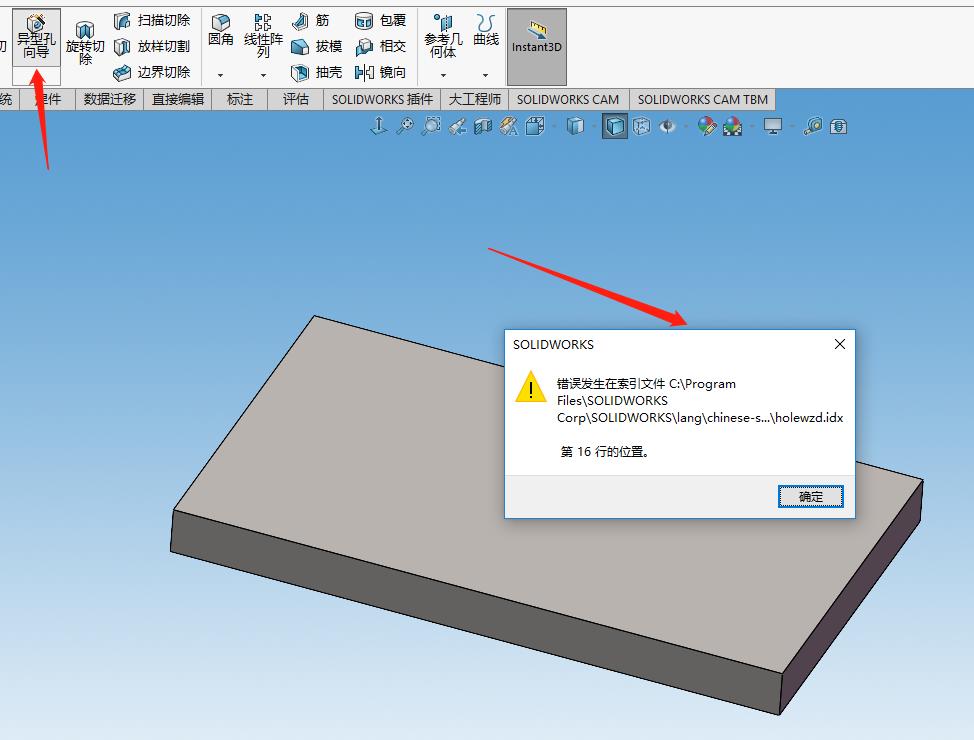974x740 pixels.
Task: Select the 边界切除 boundary cut command
Action: pyautogui.click(x=152, y=73)
